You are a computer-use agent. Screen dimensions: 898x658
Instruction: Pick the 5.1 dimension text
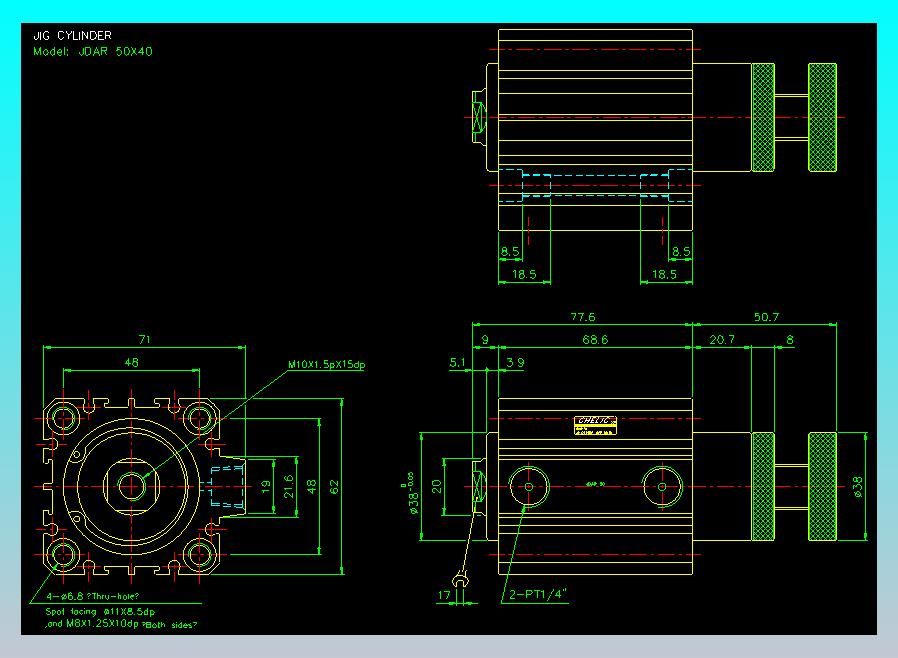pyautogui.click(x=458, y=363)
